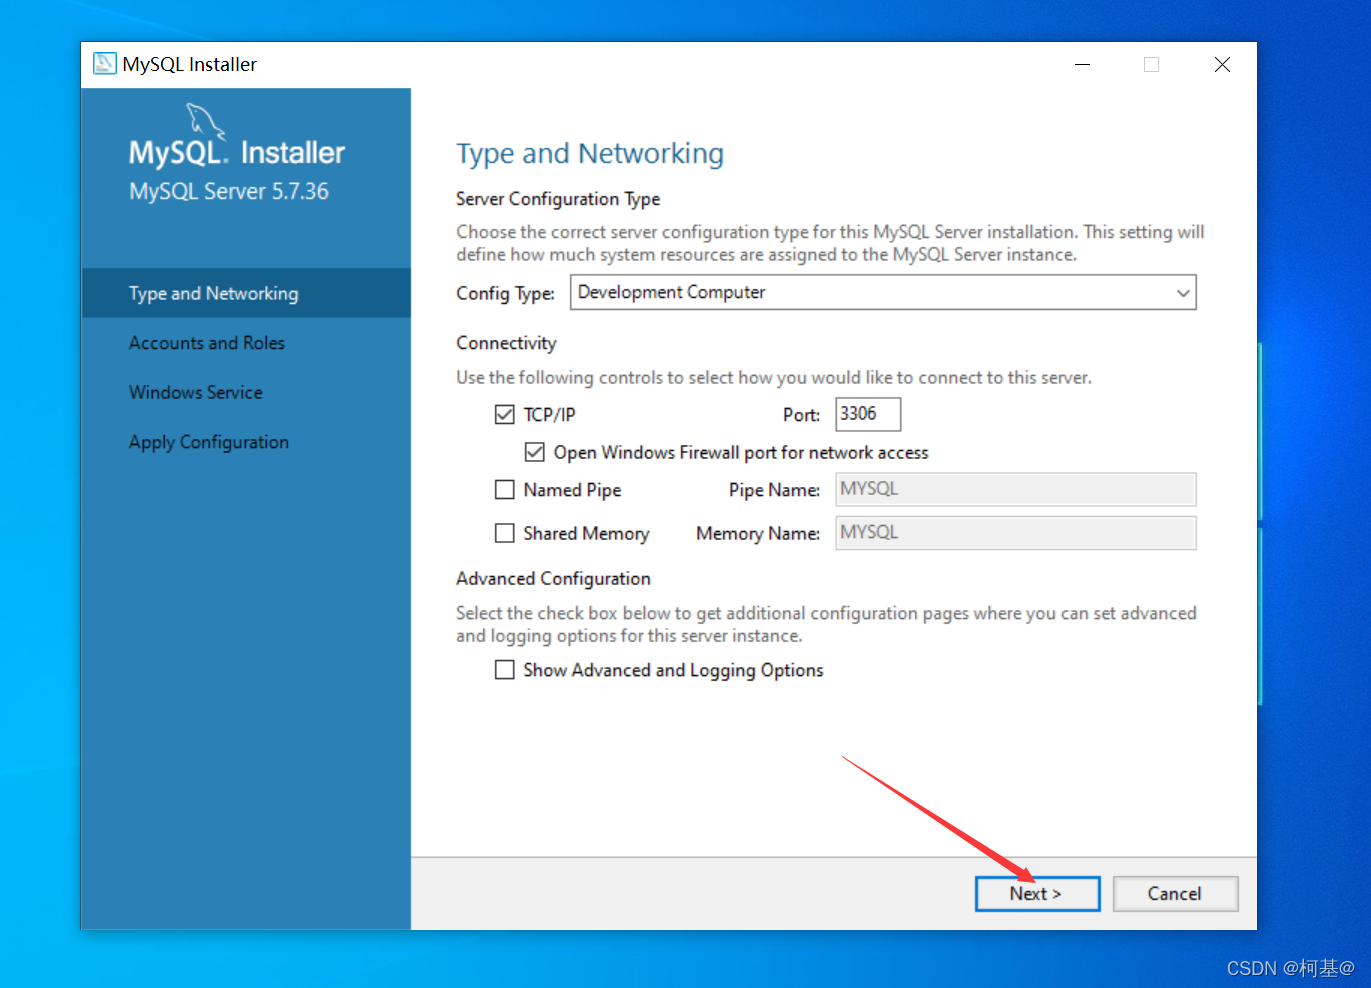Select Type and Networking step in sidebar

246,293
